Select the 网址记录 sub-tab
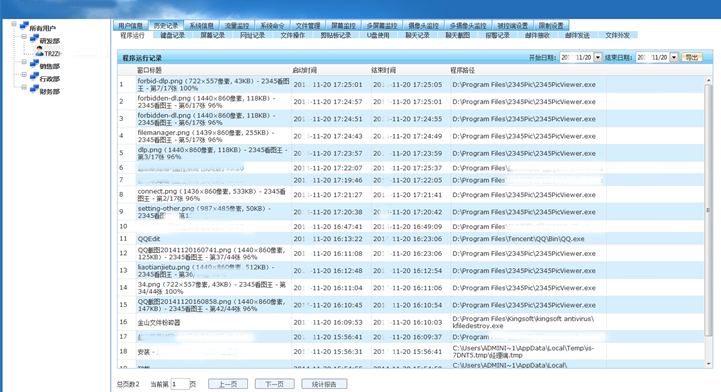Image resolution: width=721 pixels, height=392 pixels. pos(252,35)
